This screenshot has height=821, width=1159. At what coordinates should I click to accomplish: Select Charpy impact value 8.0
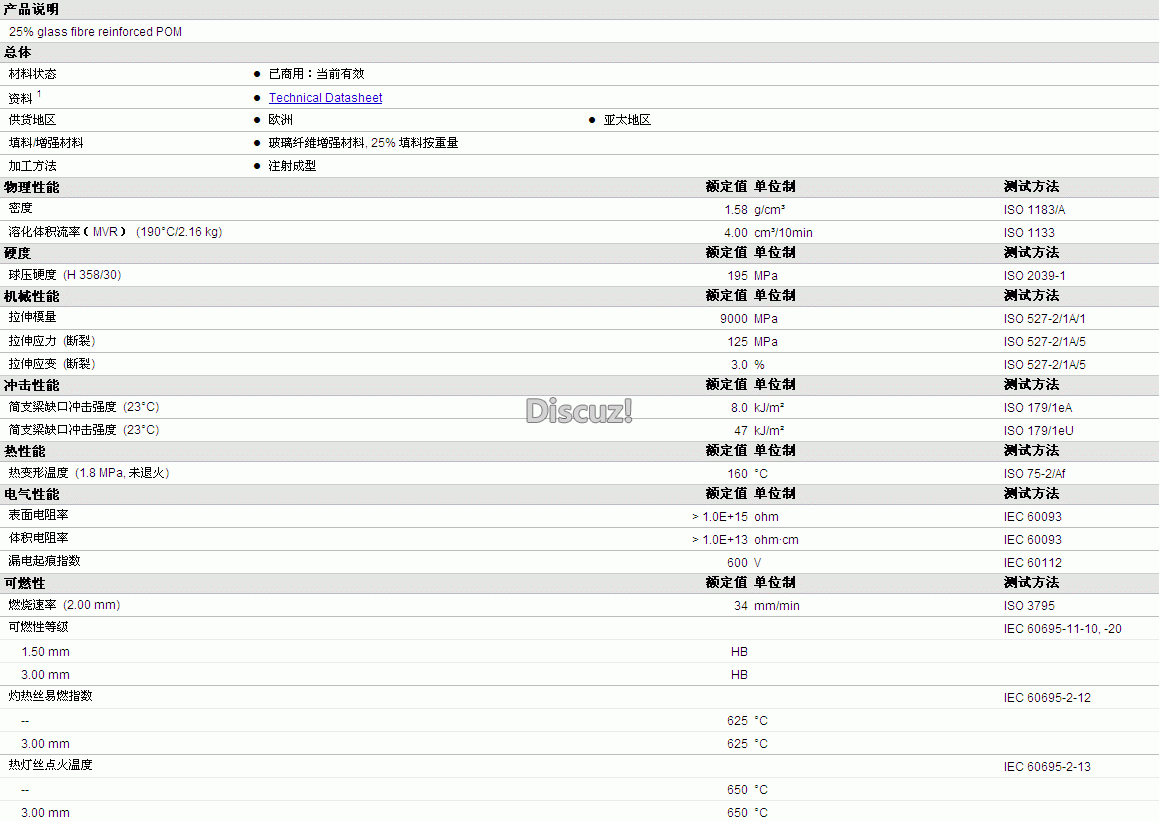point(739,407)
